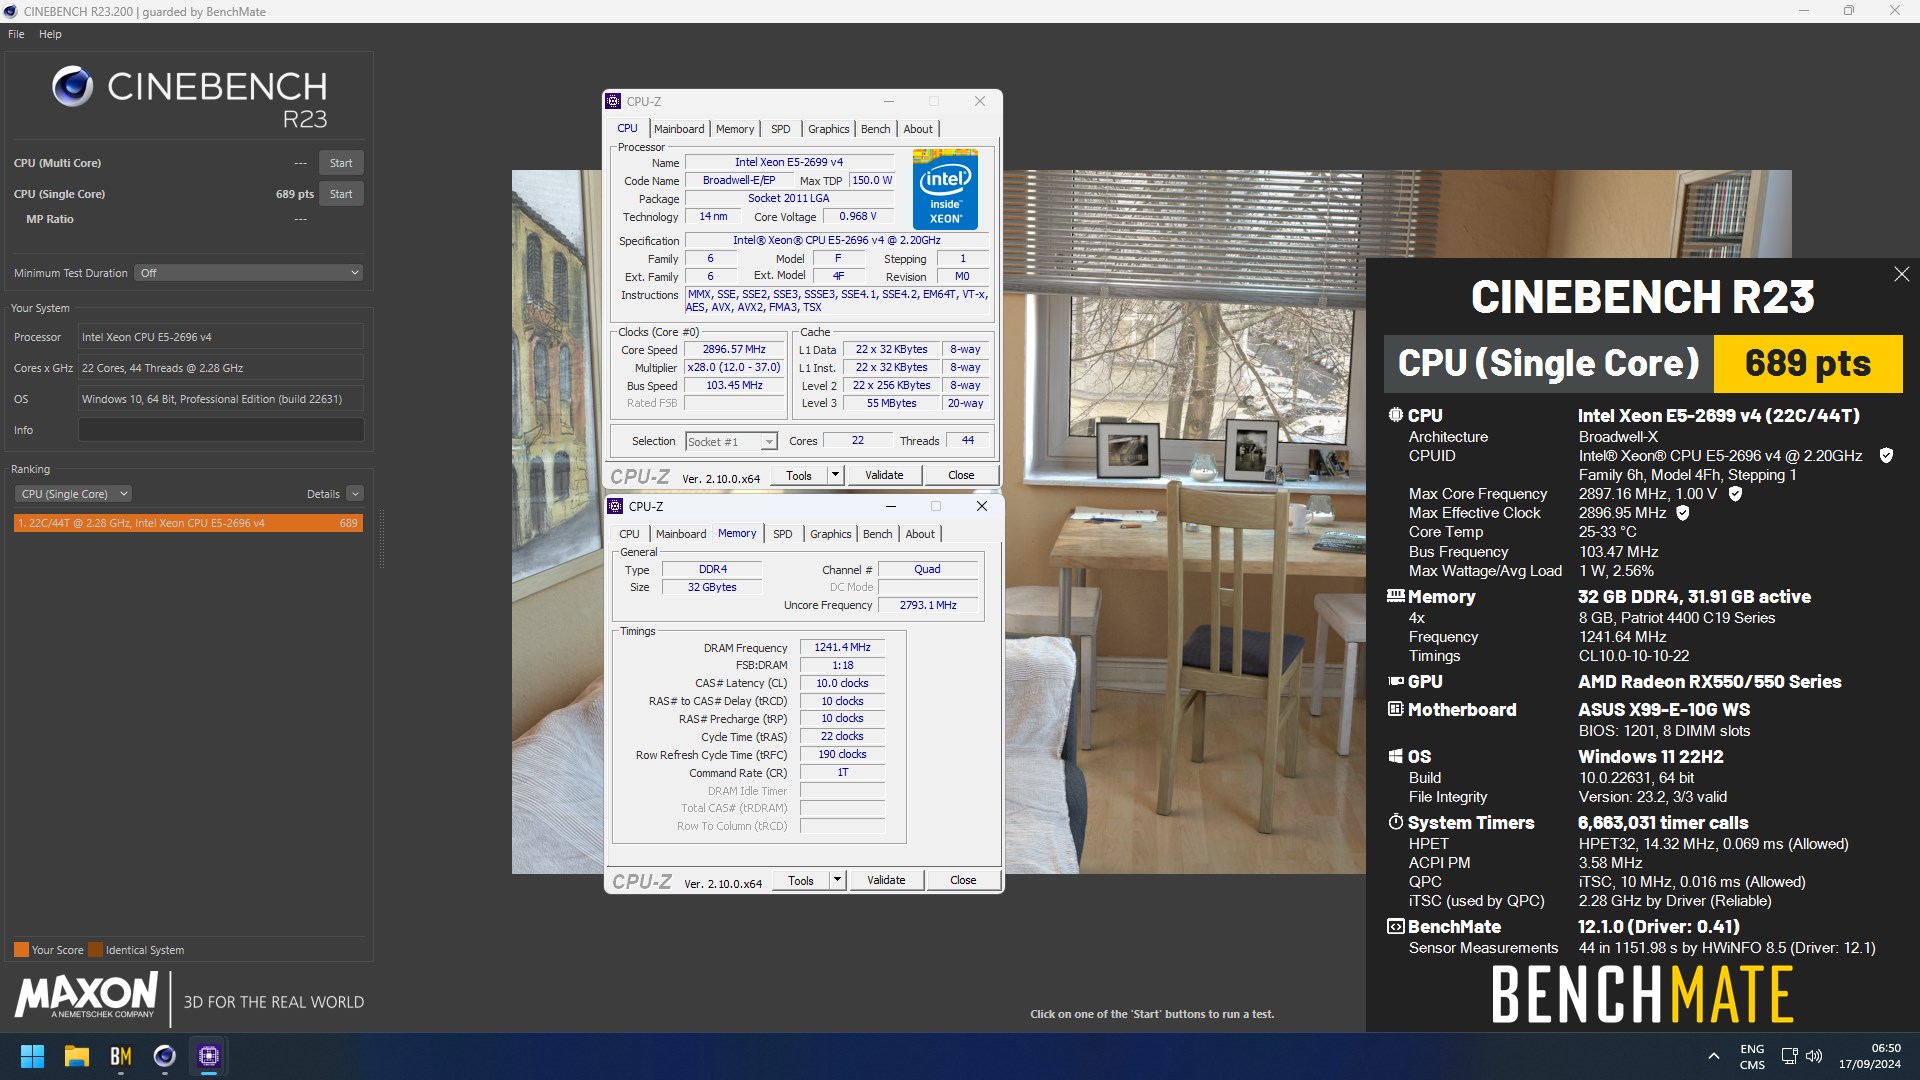Open Cinebench Help menu
Image resolution: width=1920 pixels, height=1080 pixels.
pyautogui.click(x=50, y=34)
